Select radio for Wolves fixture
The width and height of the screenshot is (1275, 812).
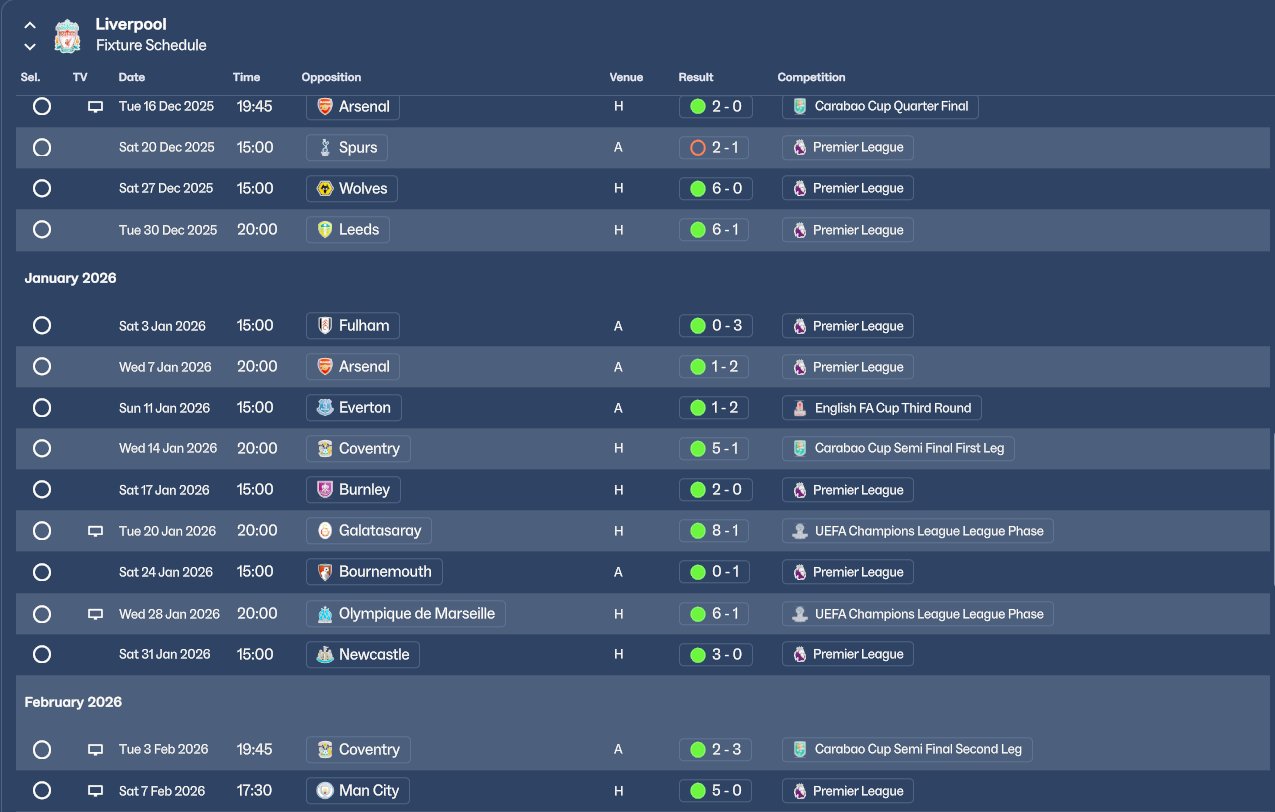click(42, 188)
